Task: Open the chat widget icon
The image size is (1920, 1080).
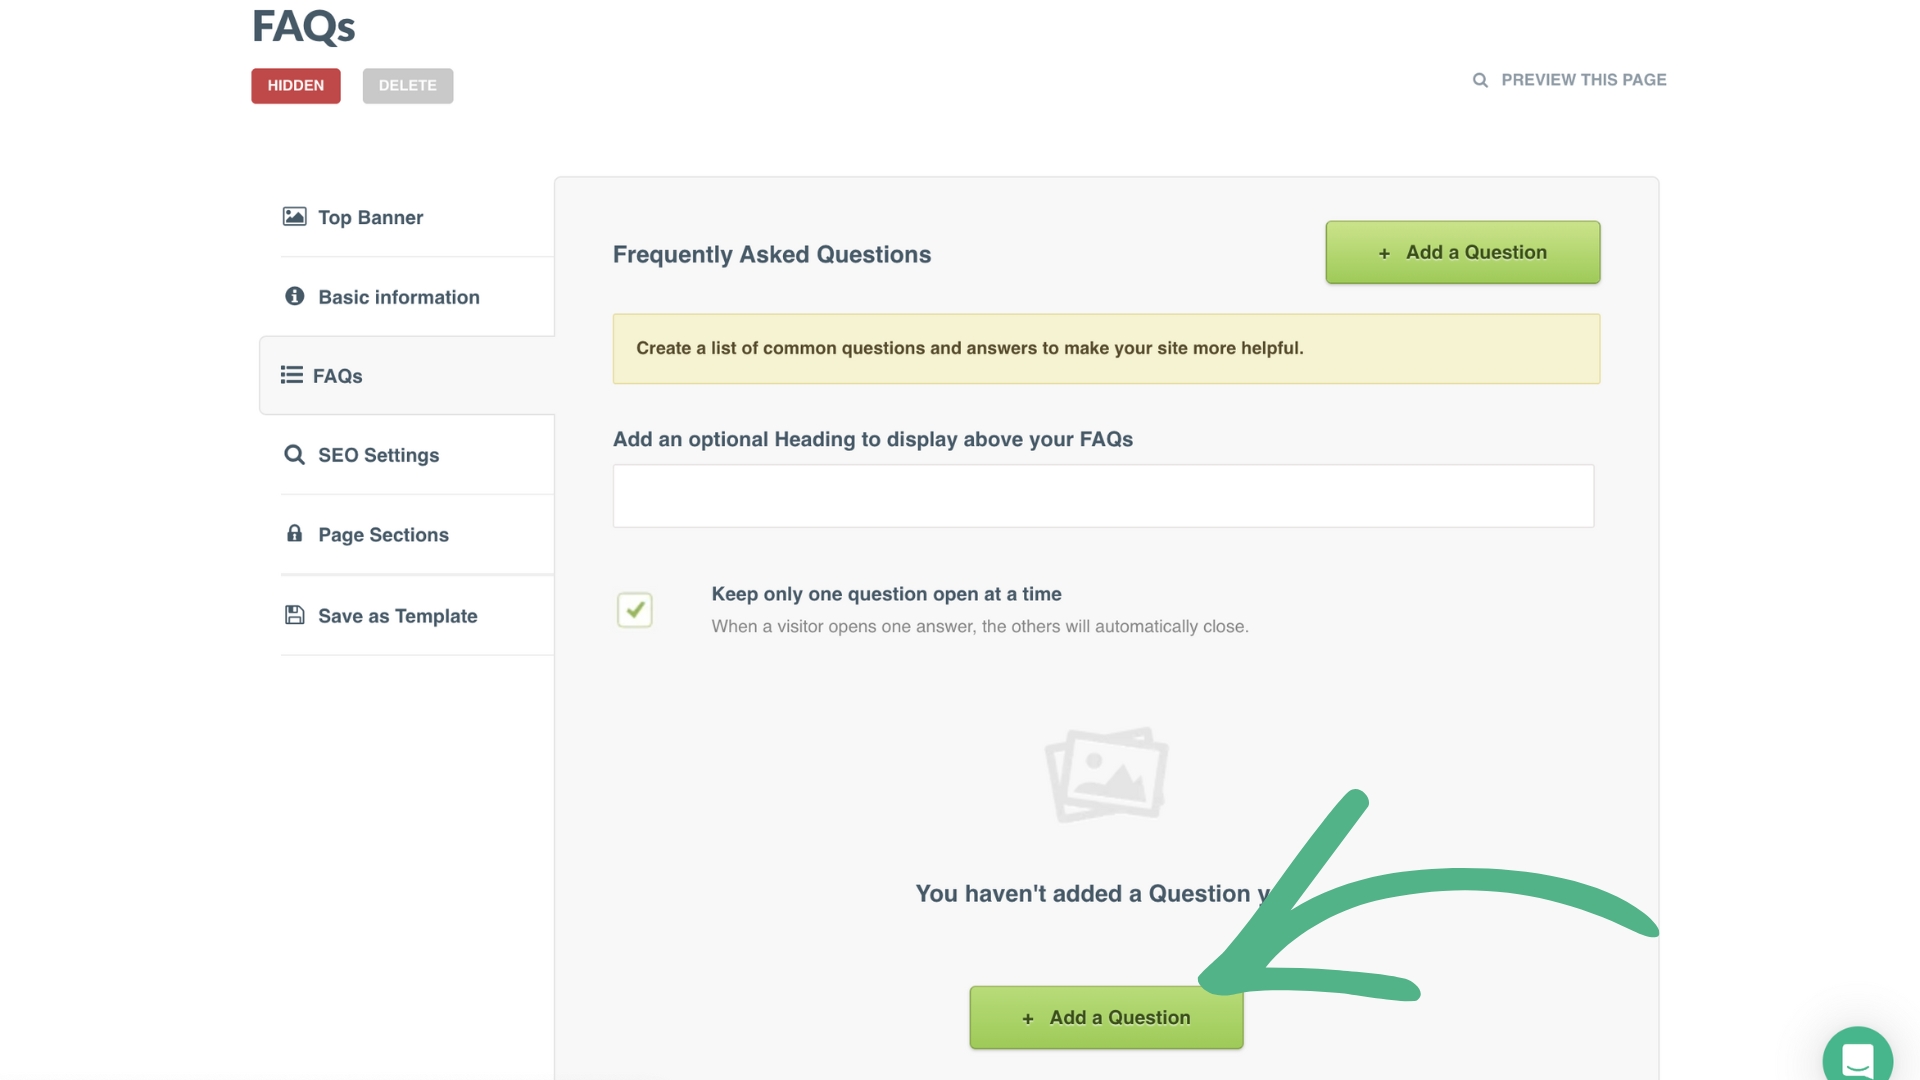Action: pos(1857,1058)
